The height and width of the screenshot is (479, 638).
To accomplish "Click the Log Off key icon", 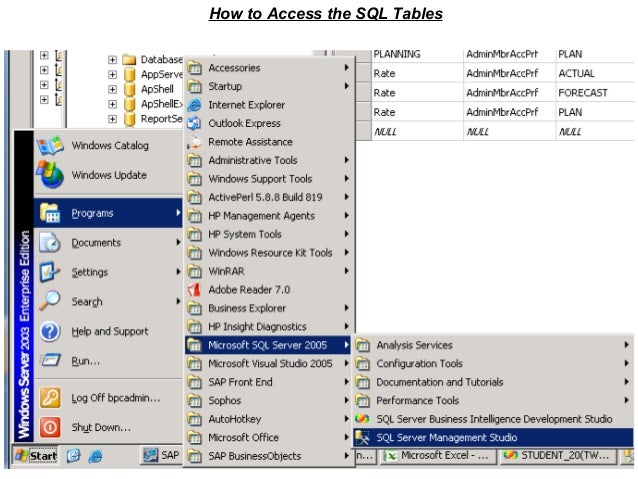I will point(50,398).
